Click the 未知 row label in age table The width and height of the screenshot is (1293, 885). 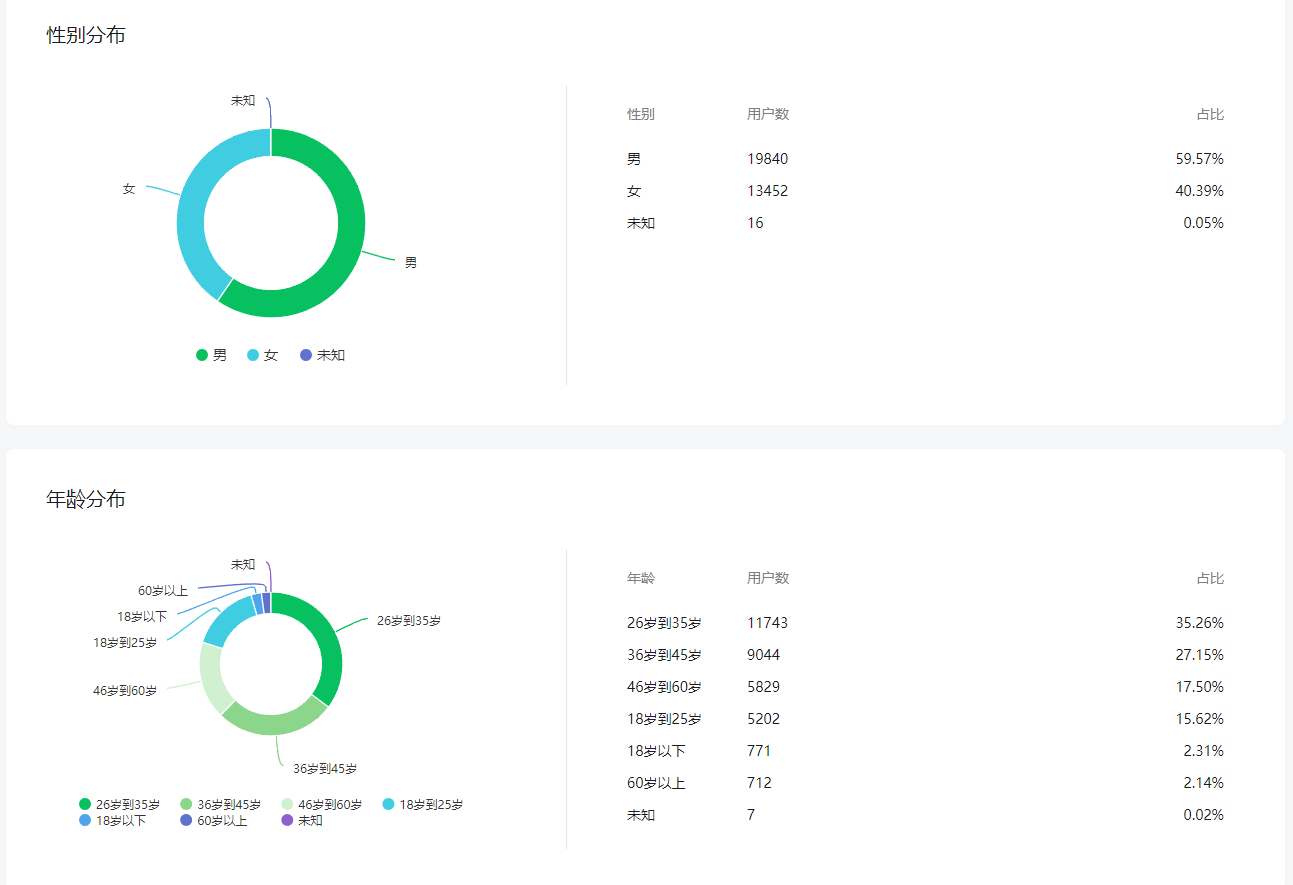click(641, 815)
